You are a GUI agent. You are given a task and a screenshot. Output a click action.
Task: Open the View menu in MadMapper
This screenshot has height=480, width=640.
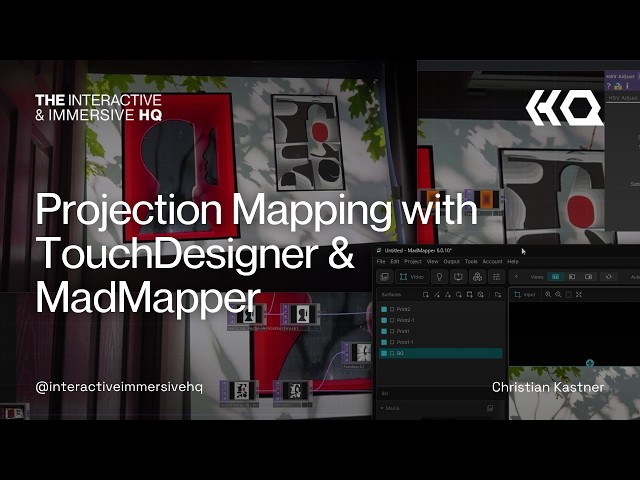432,262
